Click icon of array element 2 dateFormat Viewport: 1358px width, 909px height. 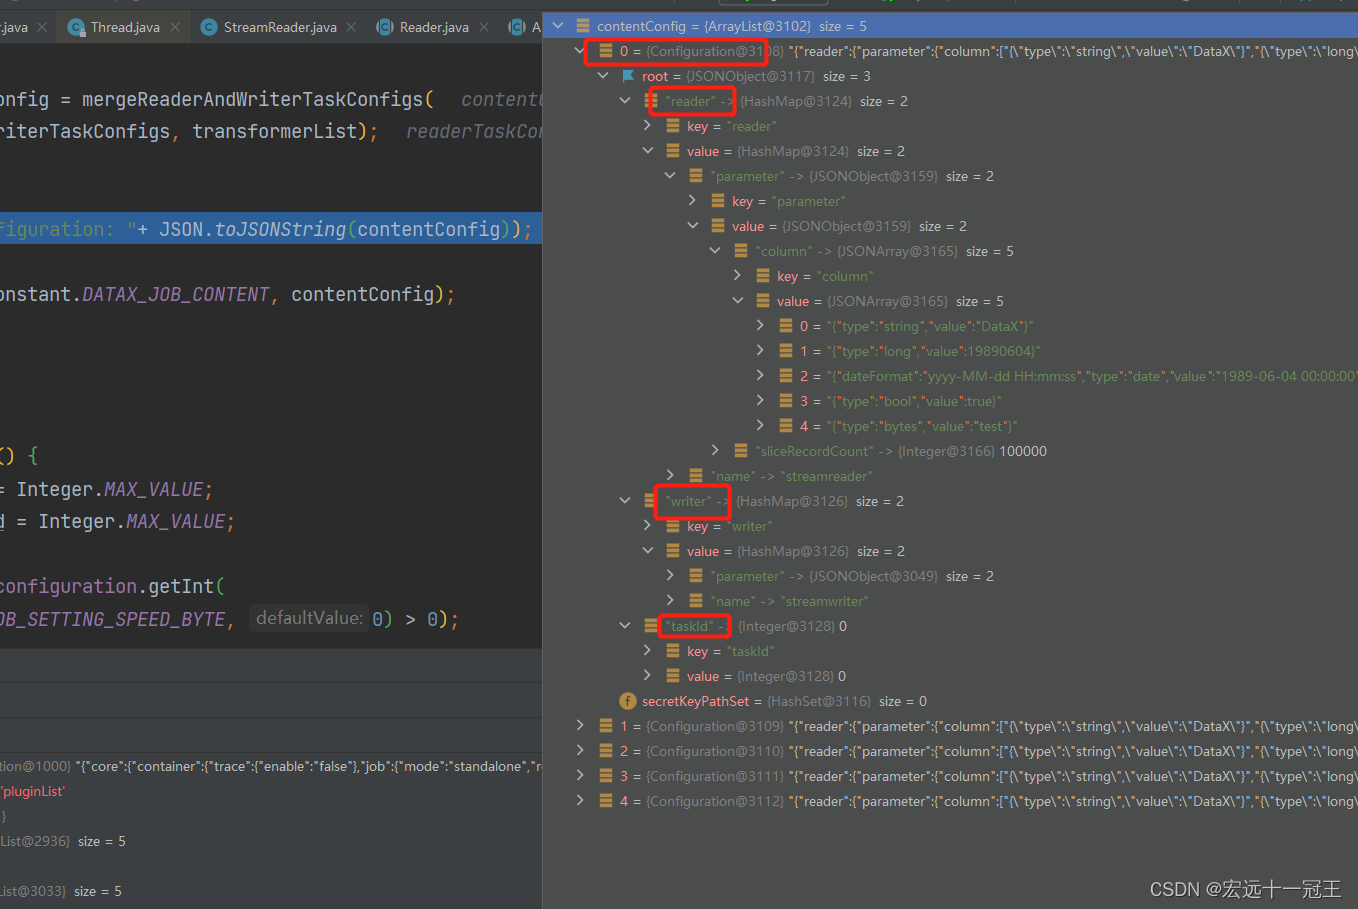point(786,376)
